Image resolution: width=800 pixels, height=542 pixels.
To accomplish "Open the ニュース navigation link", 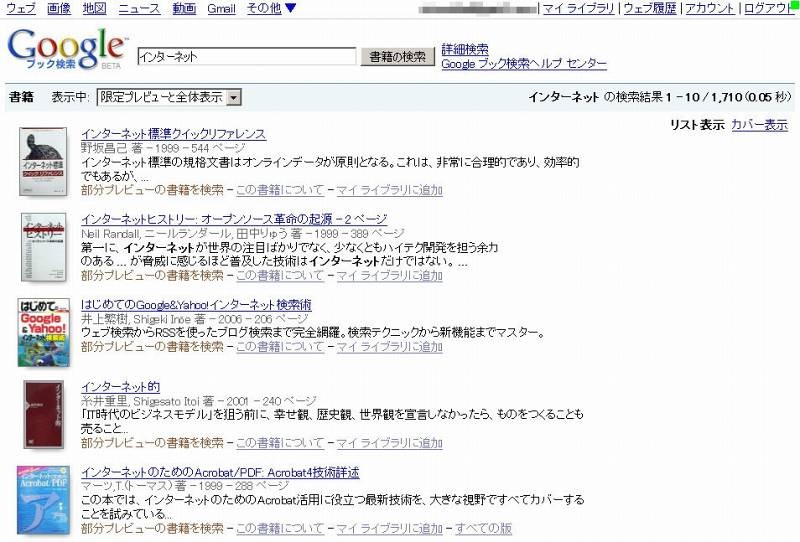I will click(139, 8).
